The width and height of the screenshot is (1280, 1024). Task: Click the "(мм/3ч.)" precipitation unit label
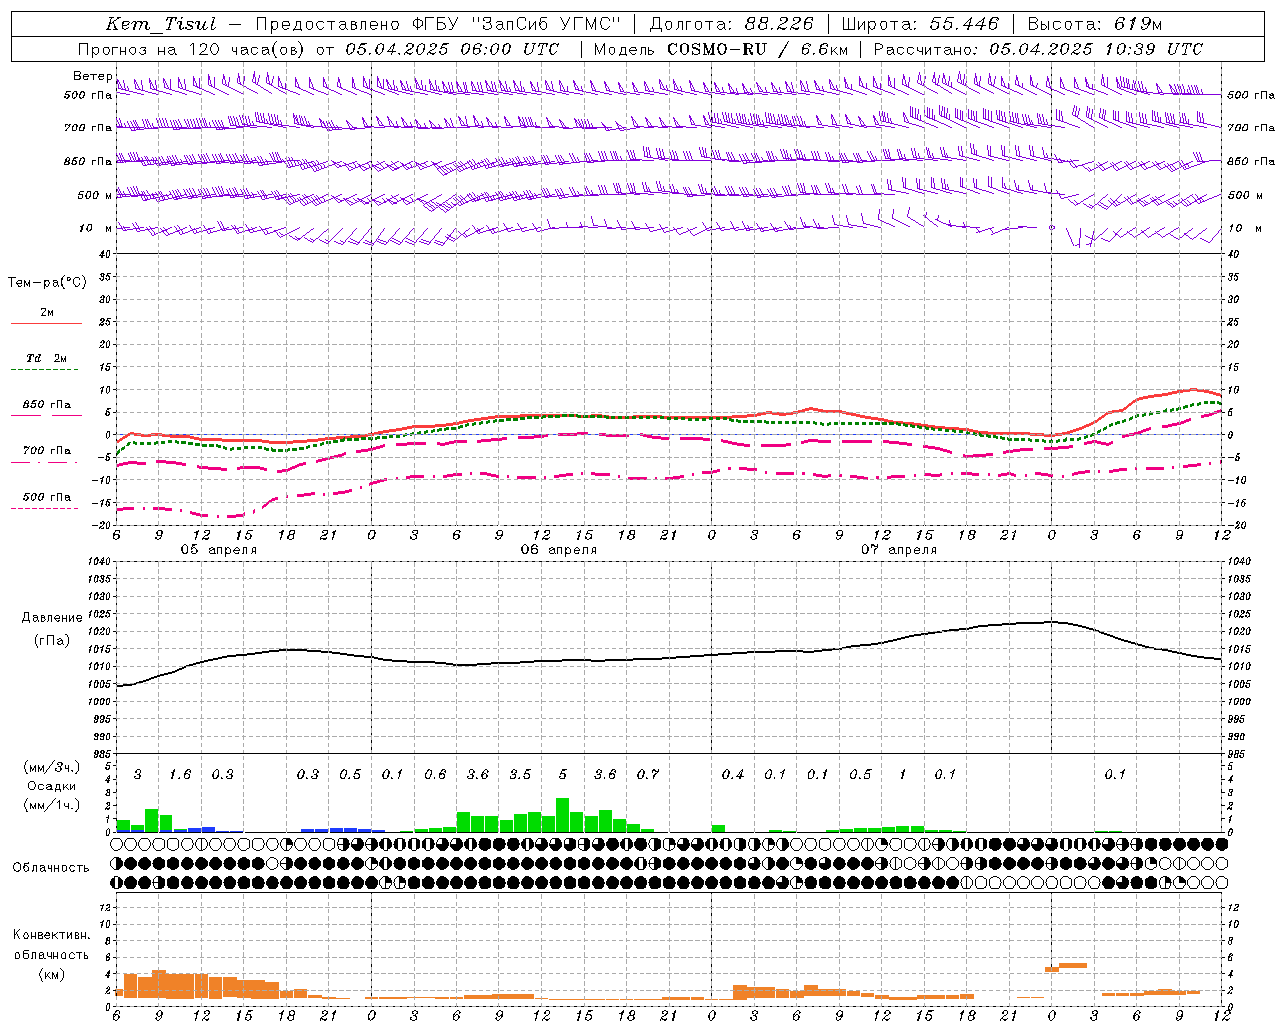click(x=51, y=767)
